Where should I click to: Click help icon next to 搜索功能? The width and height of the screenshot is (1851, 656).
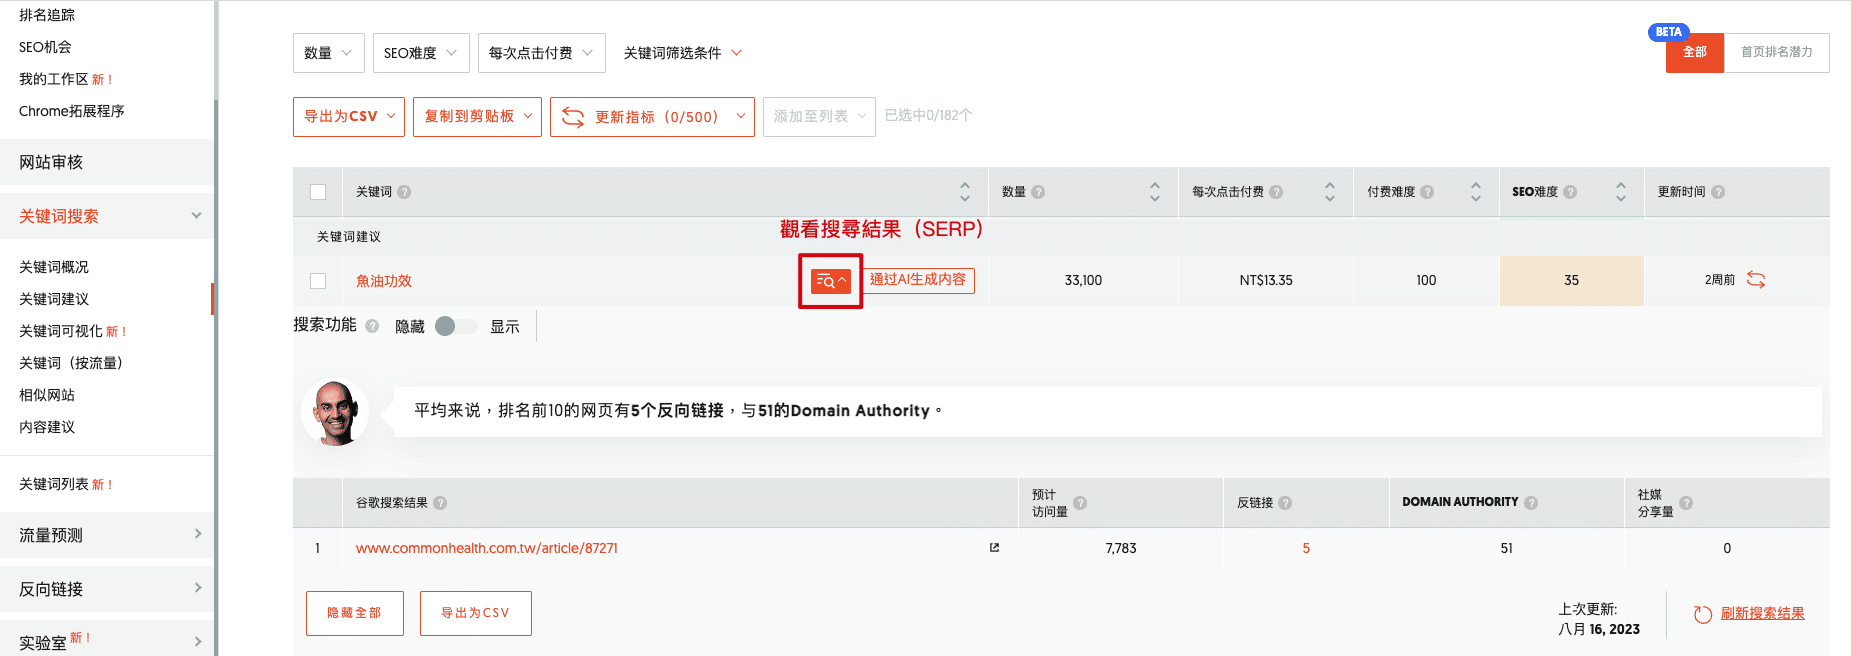(372, 326)
